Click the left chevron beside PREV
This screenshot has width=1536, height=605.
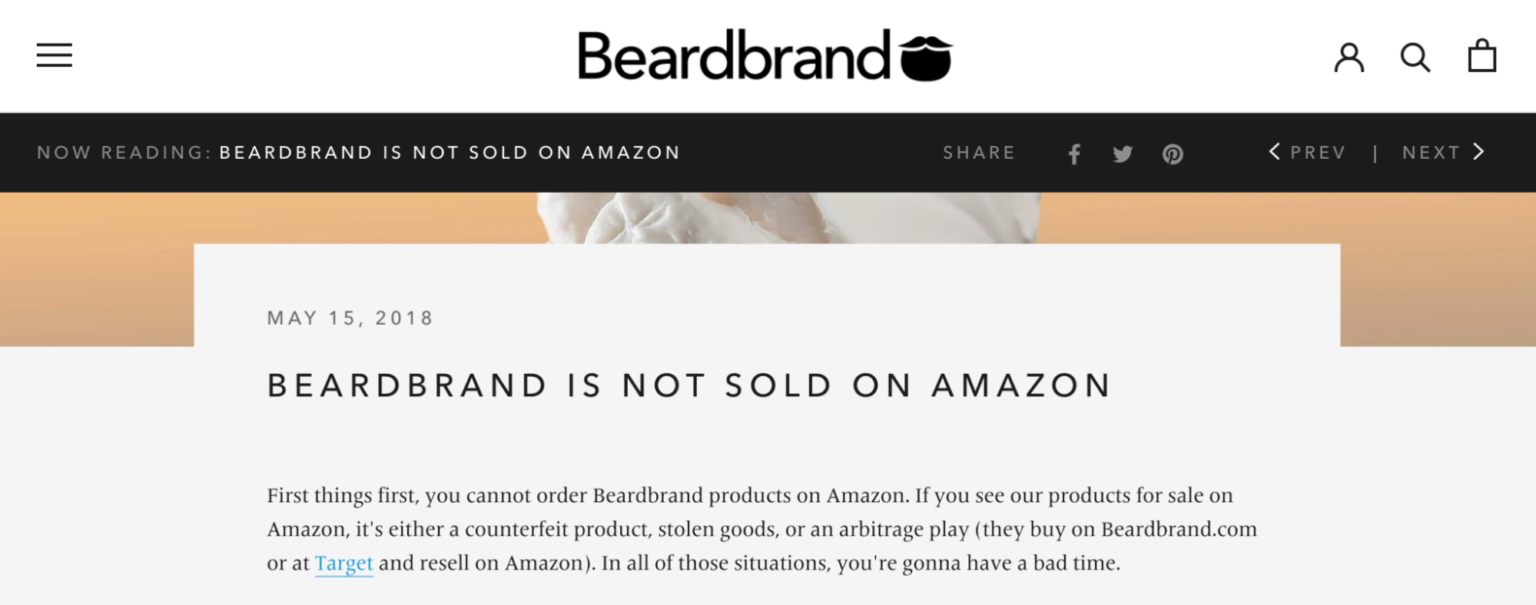[x=1274, y=152]
